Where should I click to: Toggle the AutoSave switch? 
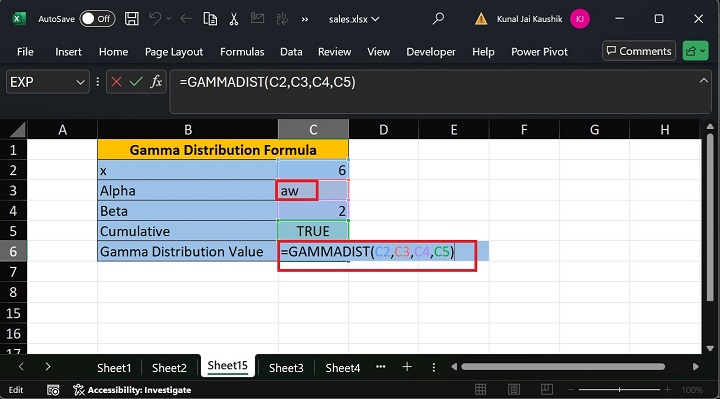pyautogui.click(x=97, y=19)
